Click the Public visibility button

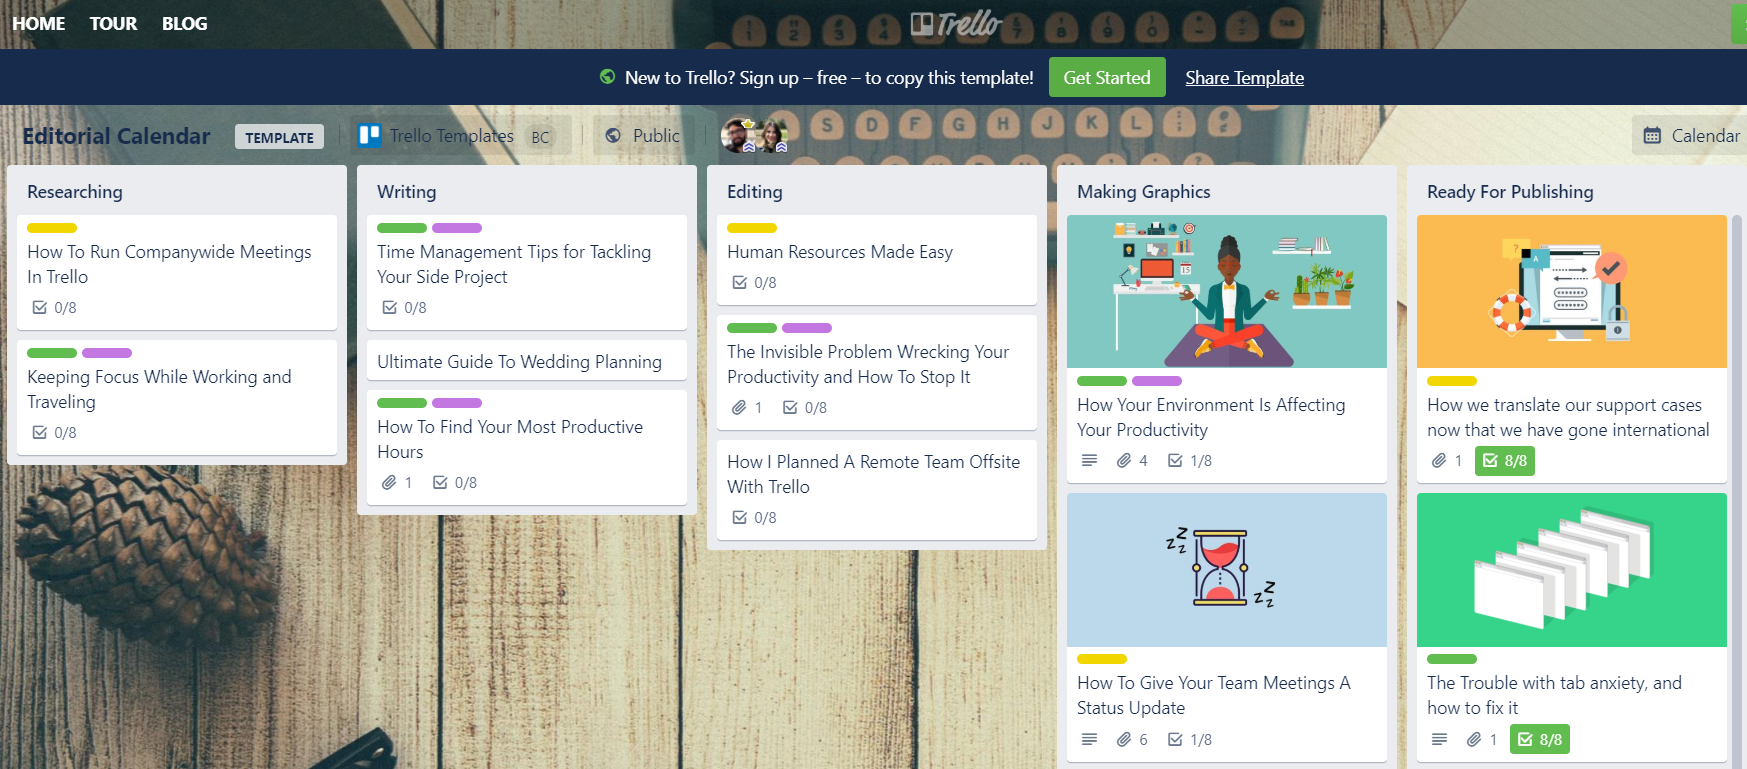pos(643,135)
